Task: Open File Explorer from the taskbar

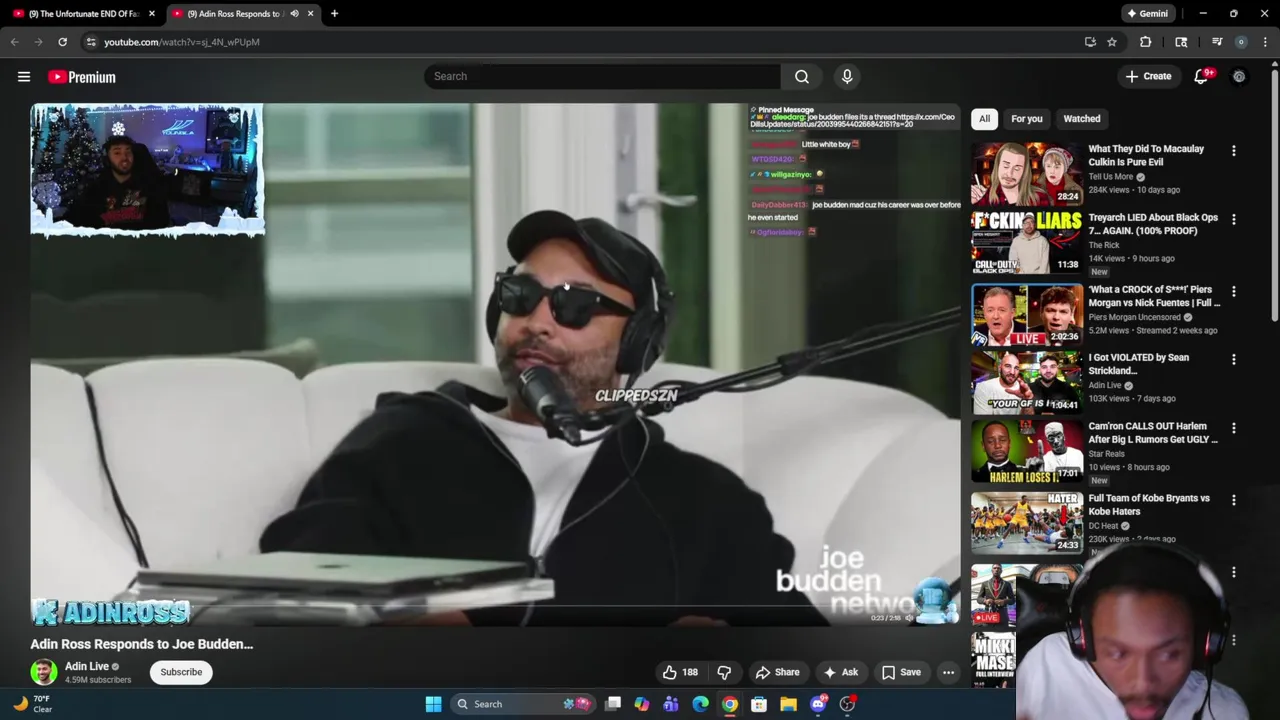Action: coord(789,704)
